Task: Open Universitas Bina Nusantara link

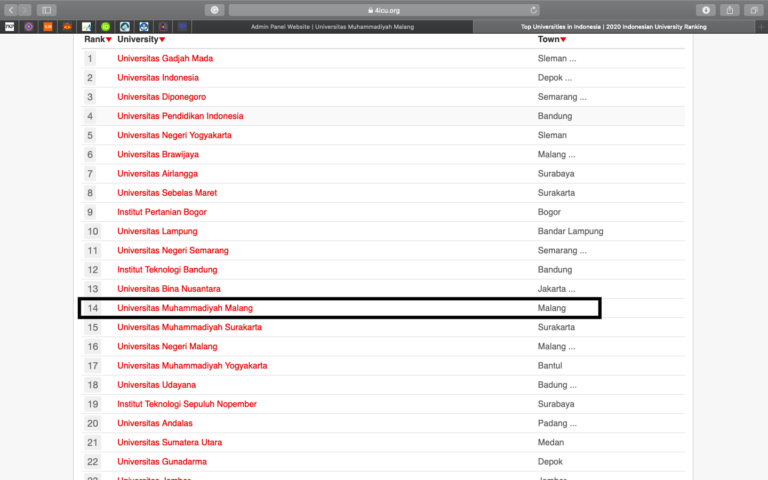Action: click(169, 288)
